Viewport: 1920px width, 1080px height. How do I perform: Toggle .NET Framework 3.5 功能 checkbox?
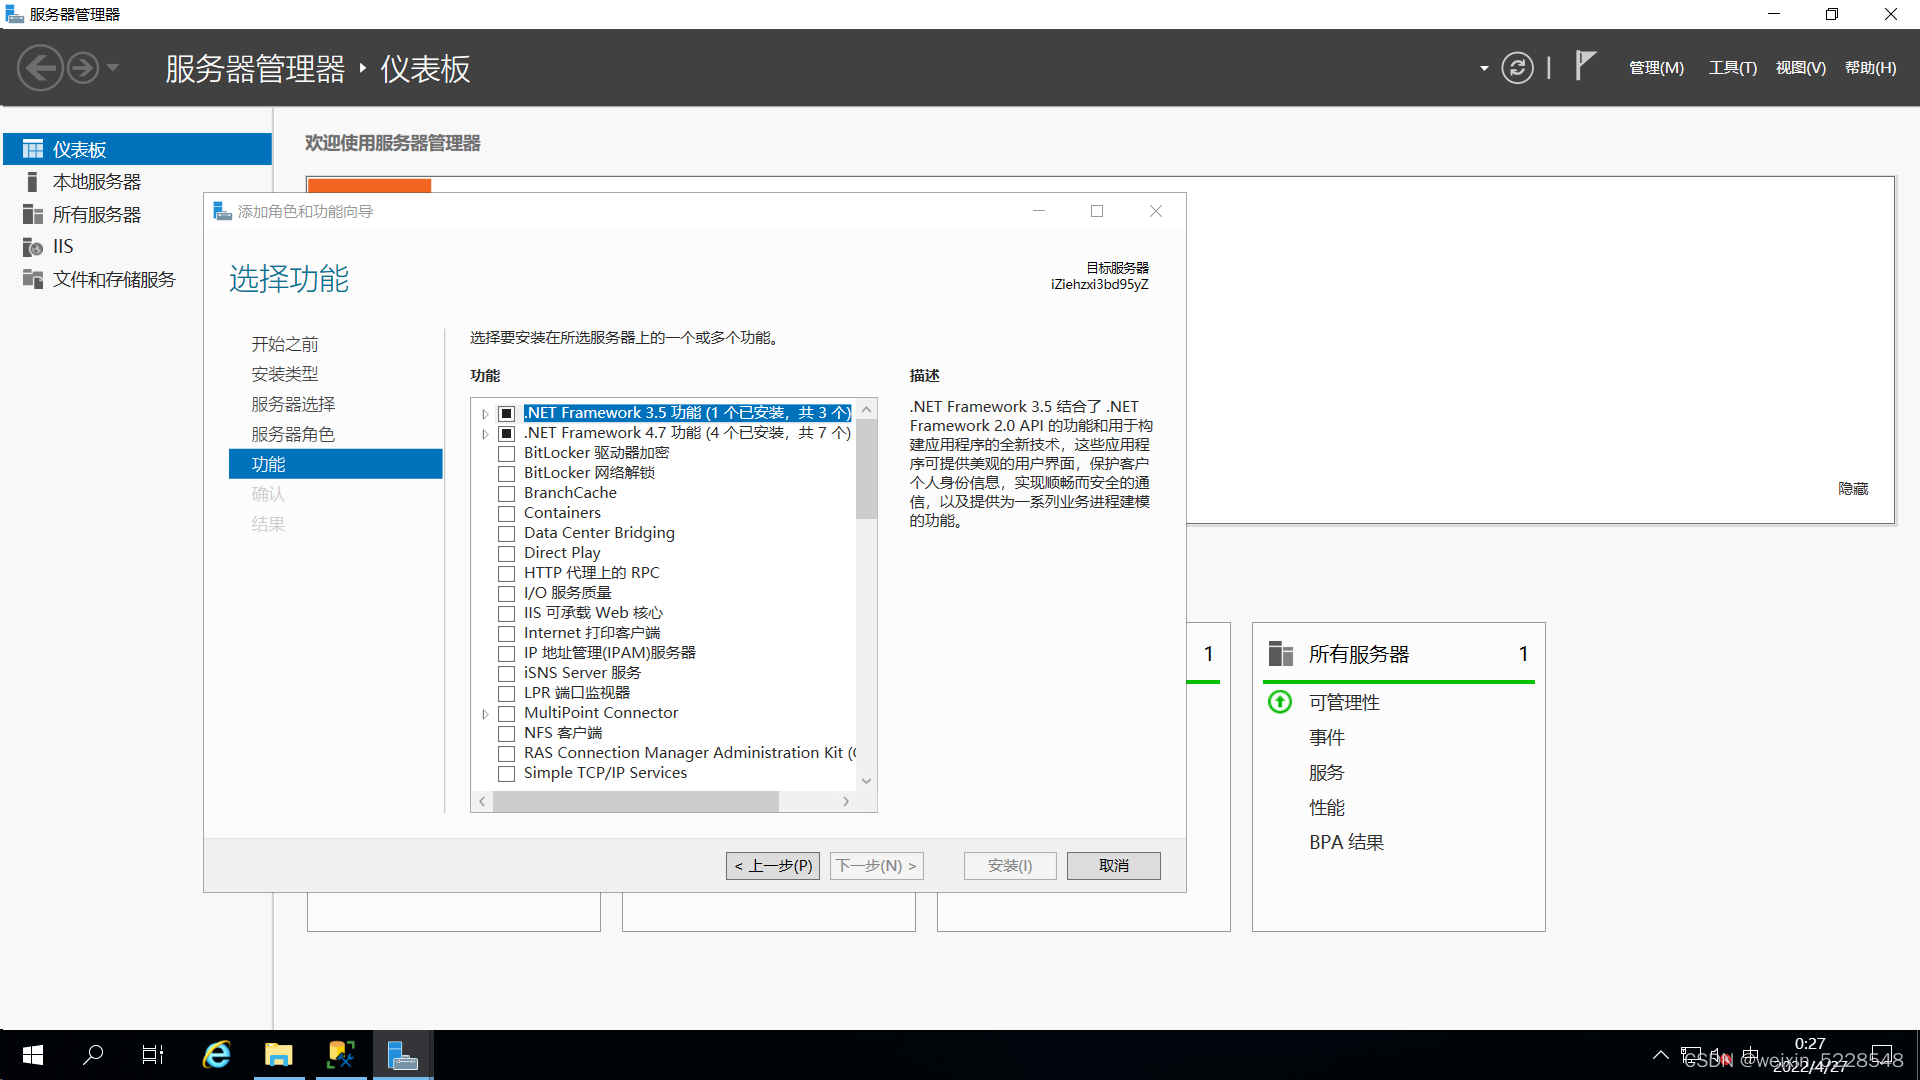pos(507,414)
